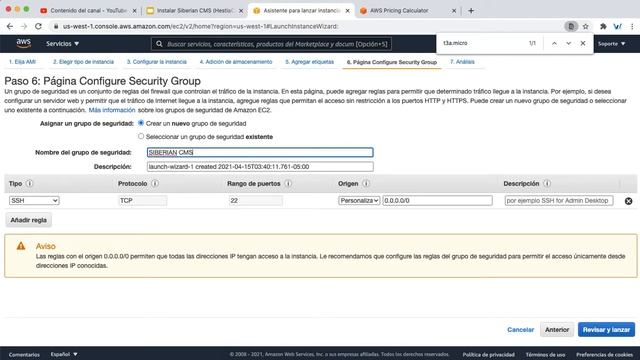640x360 pixels.
Task: Open the Personalizada origin dropdown
Action: click(359, 200)
